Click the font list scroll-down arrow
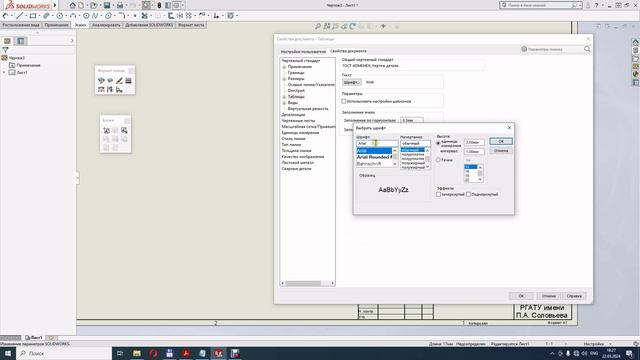The width and height of the screenshot is (640, 360). tap(395, 164)
